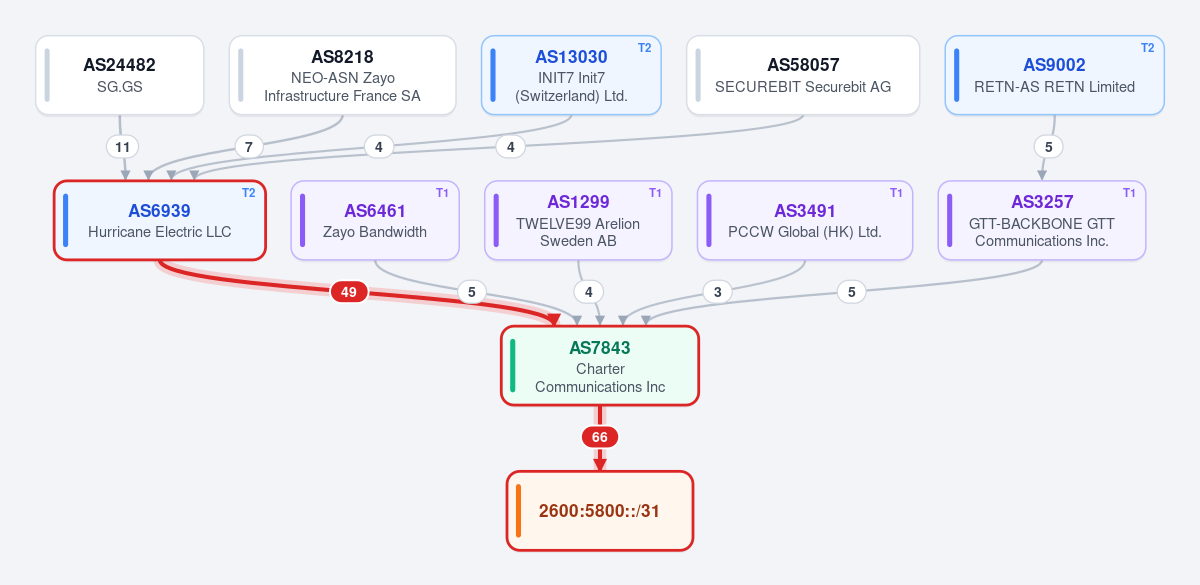
Task: Click the 7 path count badge
Action: (x=249, y=147)
